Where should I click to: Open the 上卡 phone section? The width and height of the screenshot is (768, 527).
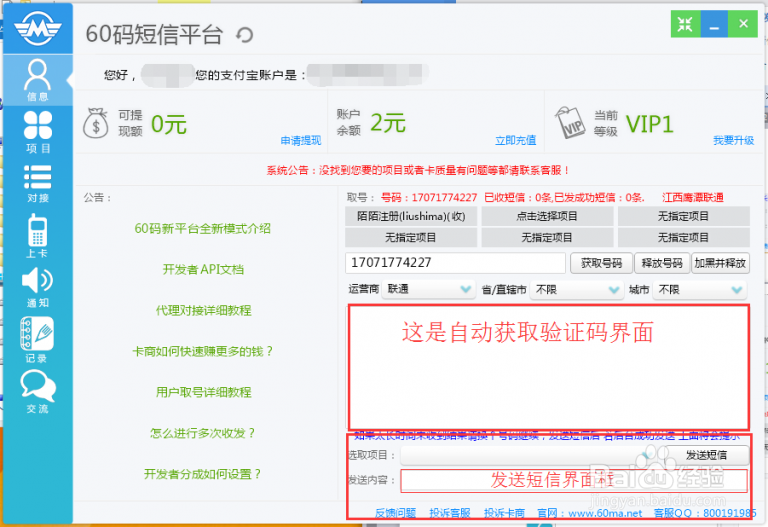tap(38, 236)
